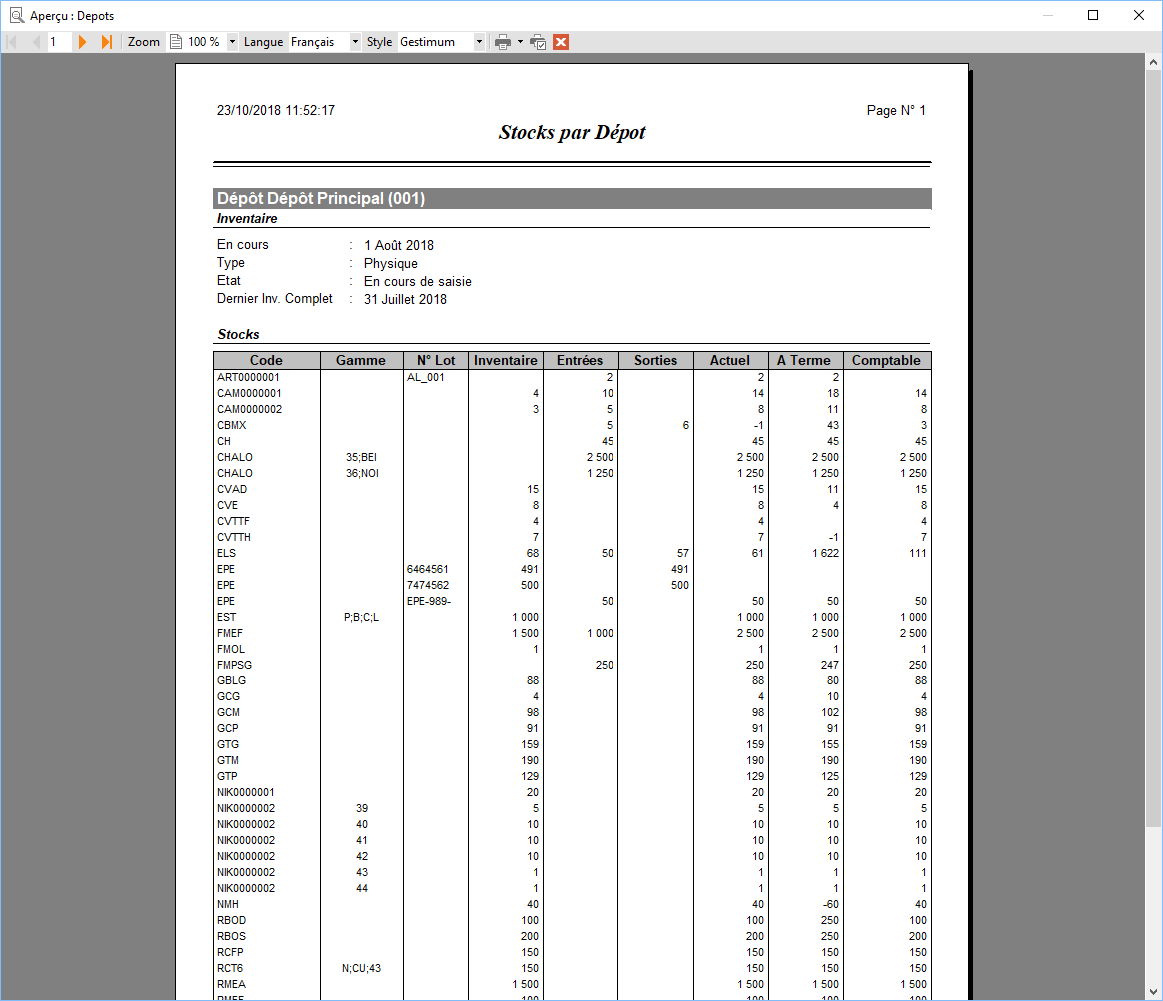Click the page icon beside Zoom
The width and height of the screenshot is (1163, 1001).
coord(176,42)
